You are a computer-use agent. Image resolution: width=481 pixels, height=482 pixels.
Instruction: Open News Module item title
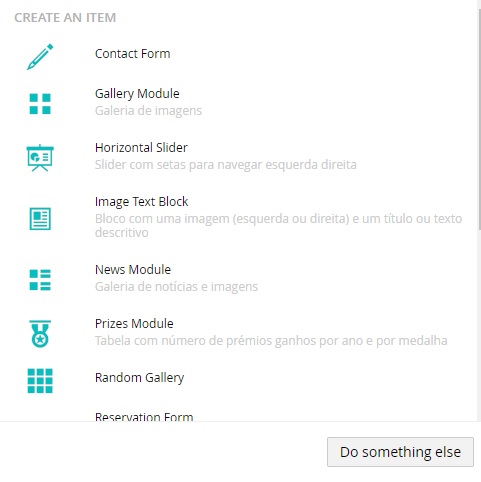coord(133,270)
